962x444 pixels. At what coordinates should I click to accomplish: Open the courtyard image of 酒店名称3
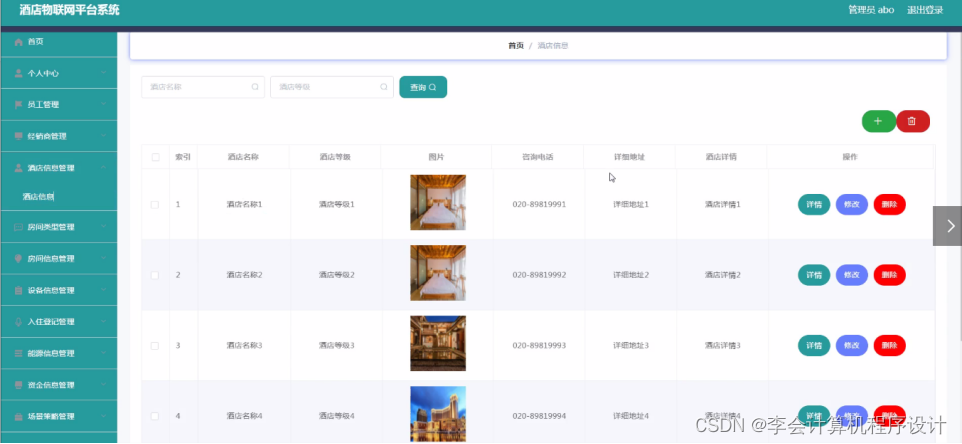pos(438,343)
